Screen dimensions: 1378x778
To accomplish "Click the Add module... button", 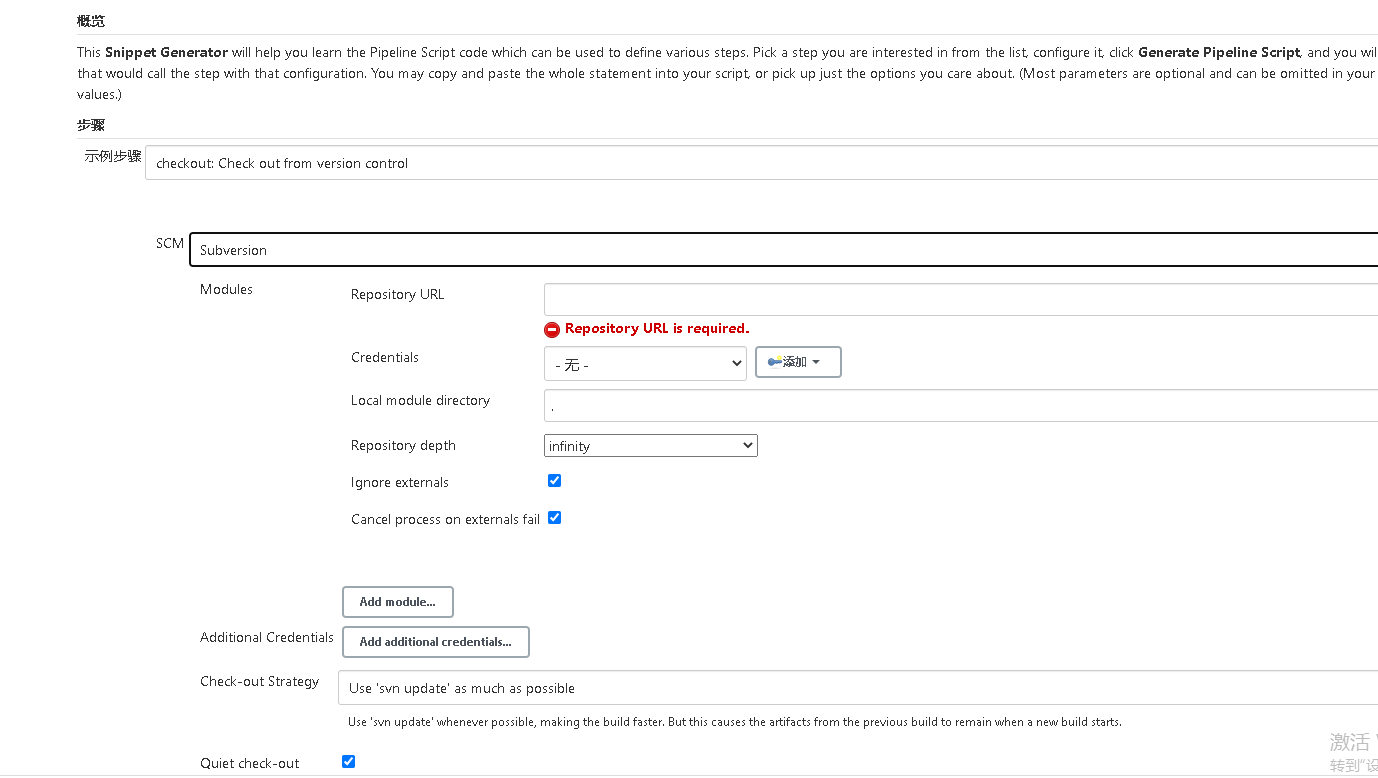I will [x=398, y=602].
